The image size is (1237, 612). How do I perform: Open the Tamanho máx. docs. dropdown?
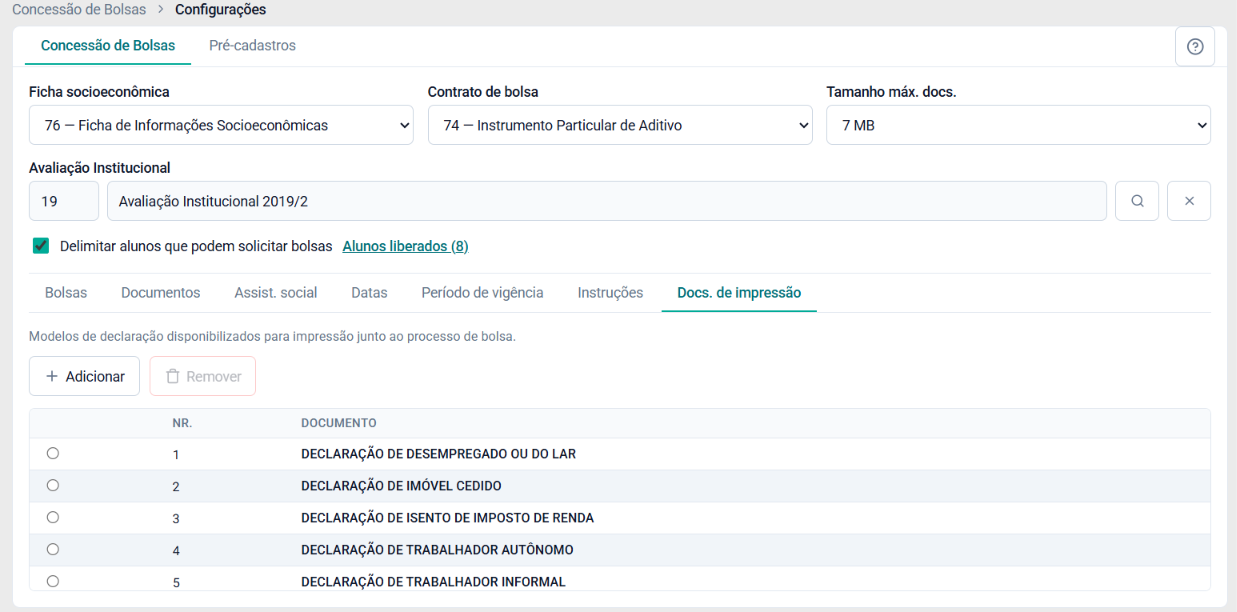1018,125
